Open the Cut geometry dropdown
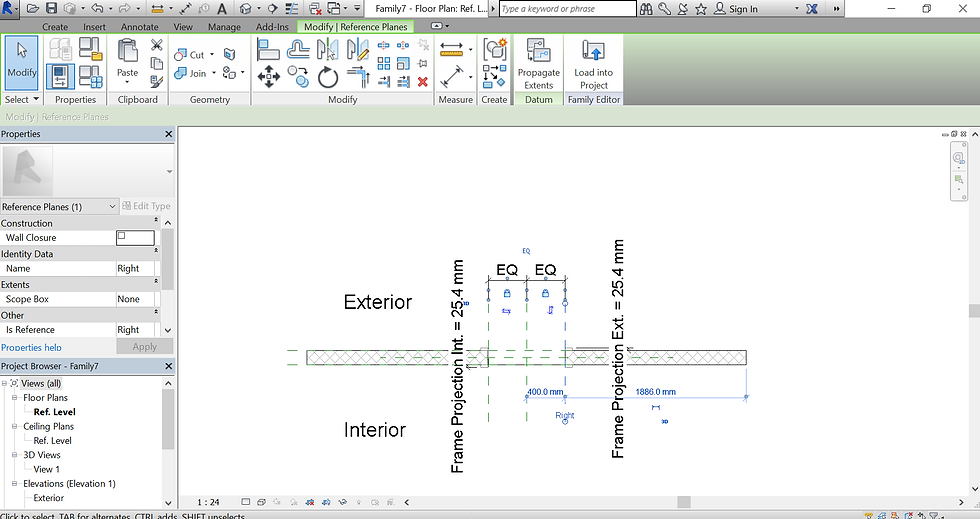Viewport: 980px width, 519px height. pos(212,54)
